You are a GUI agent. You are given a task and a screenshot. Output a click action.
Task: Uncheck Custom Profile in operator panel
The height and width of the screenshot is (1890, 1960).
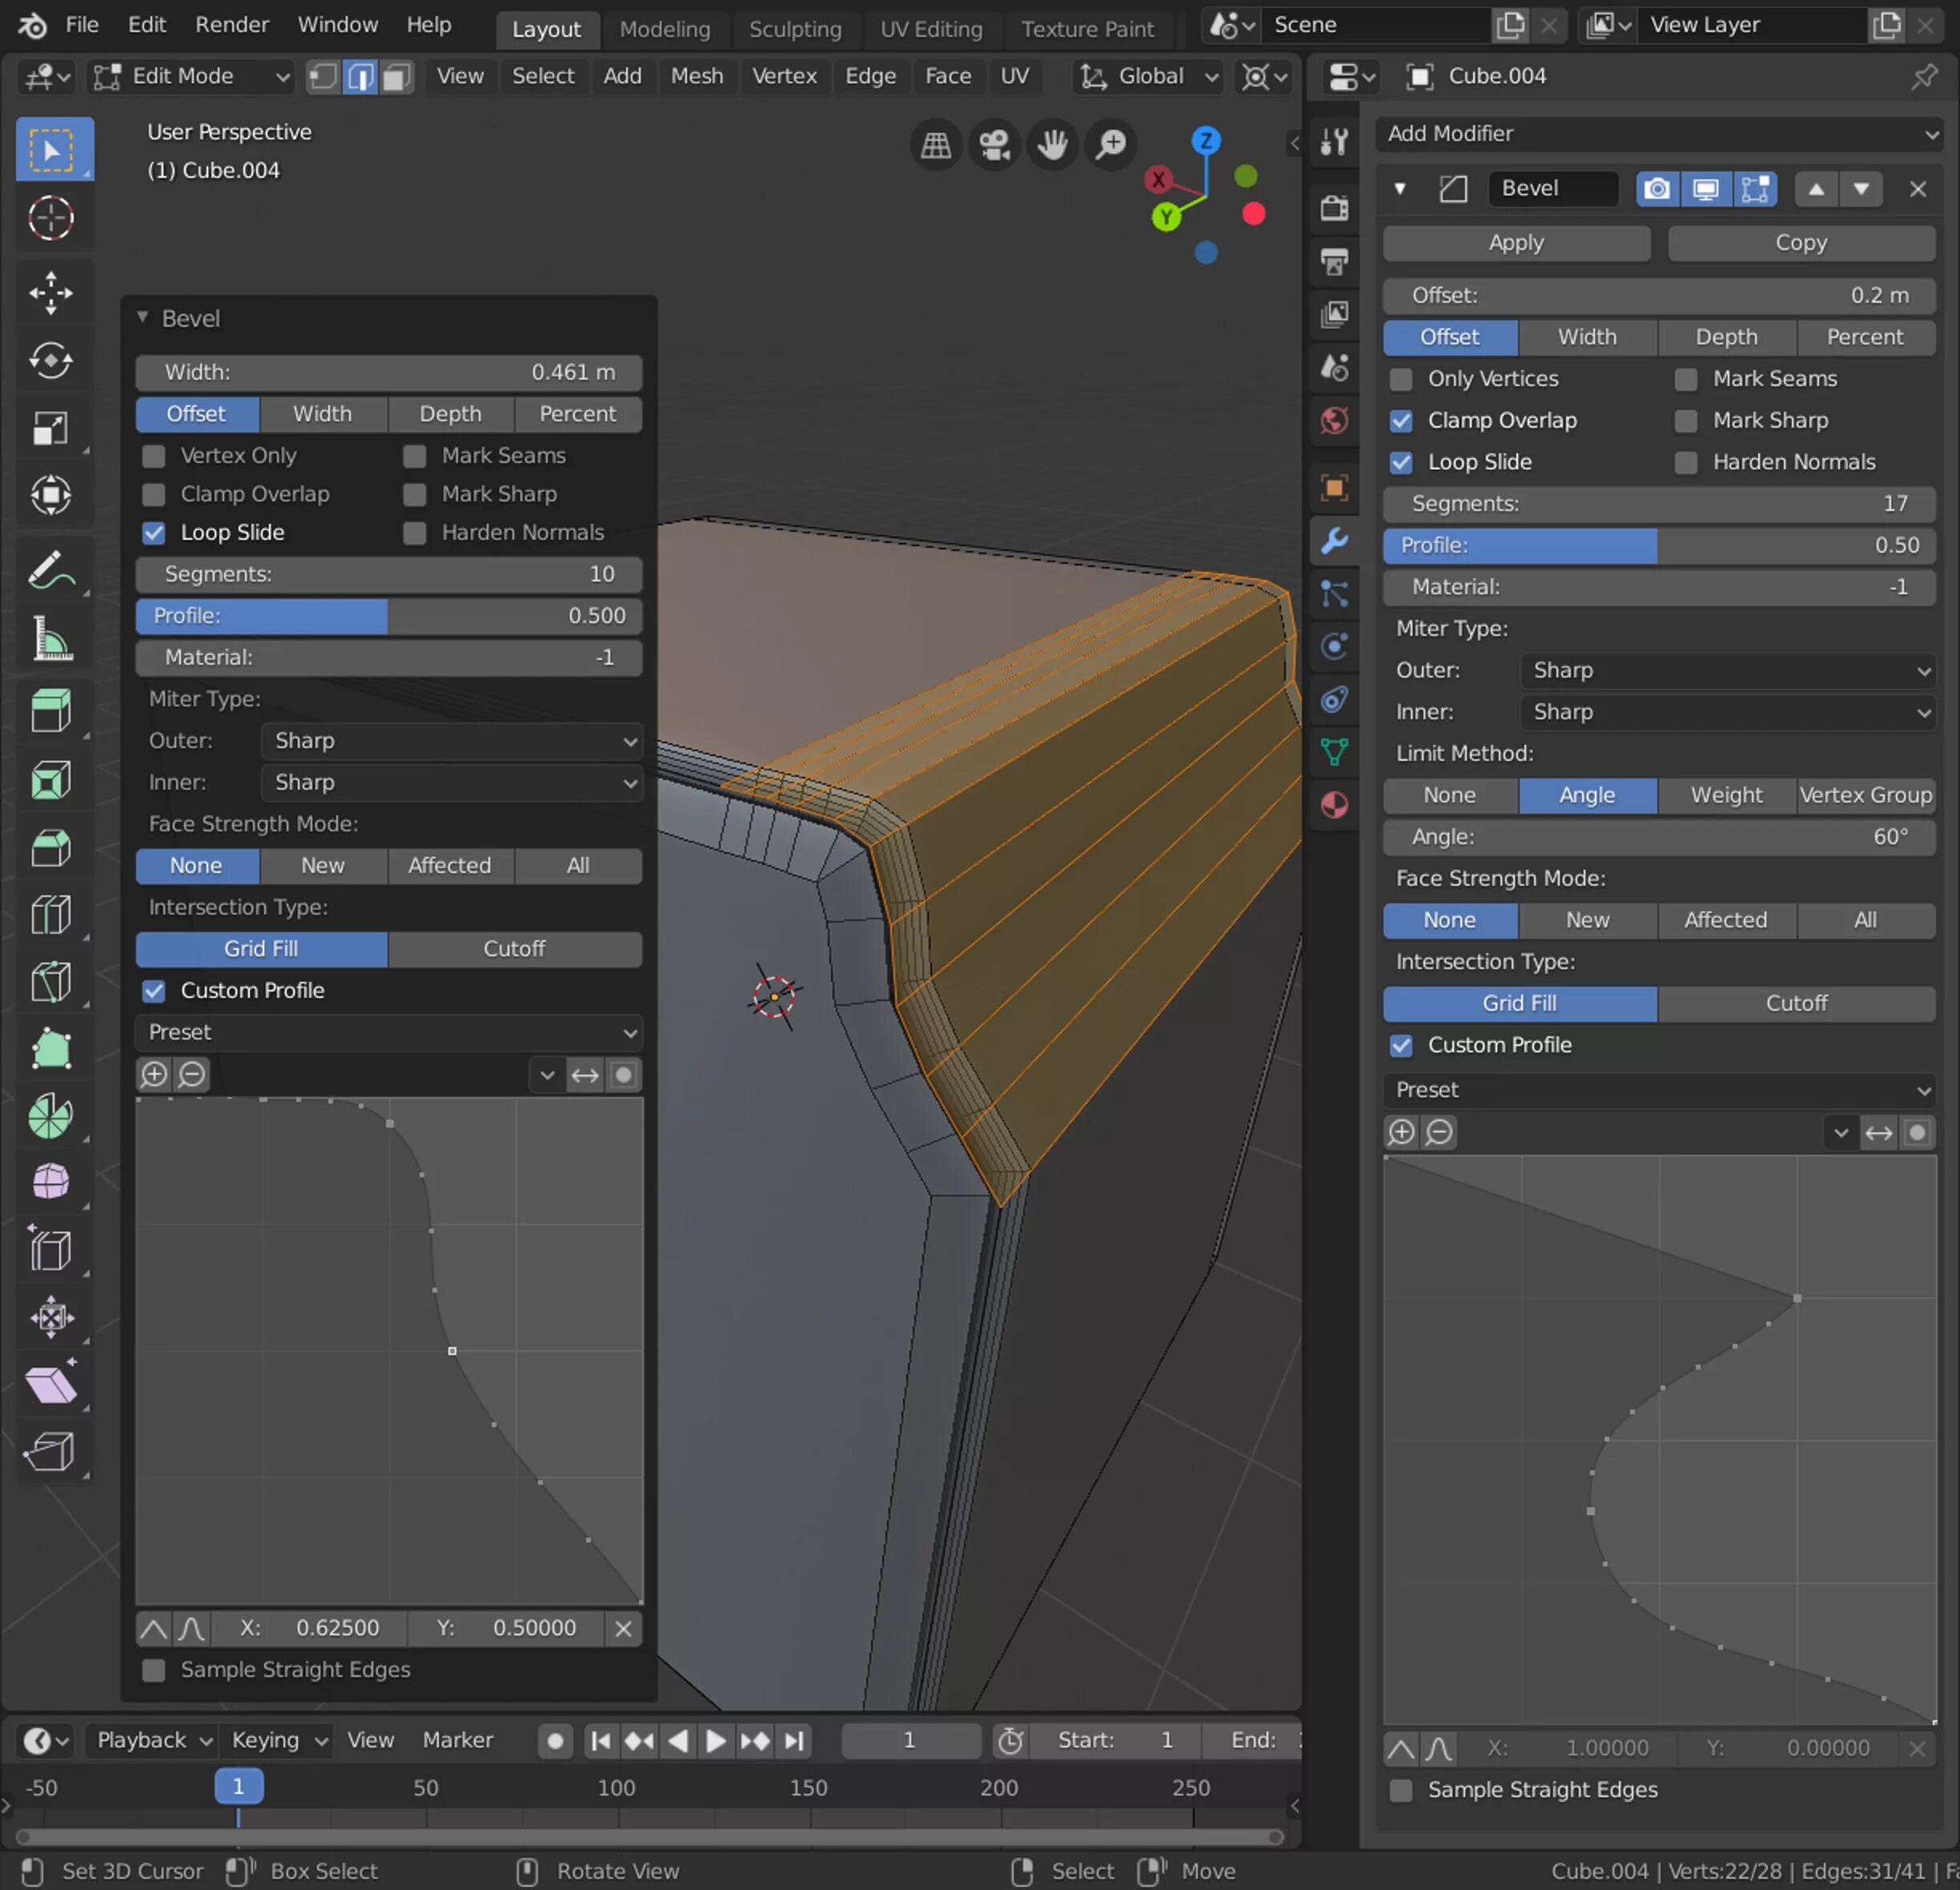tap(154, 991)
